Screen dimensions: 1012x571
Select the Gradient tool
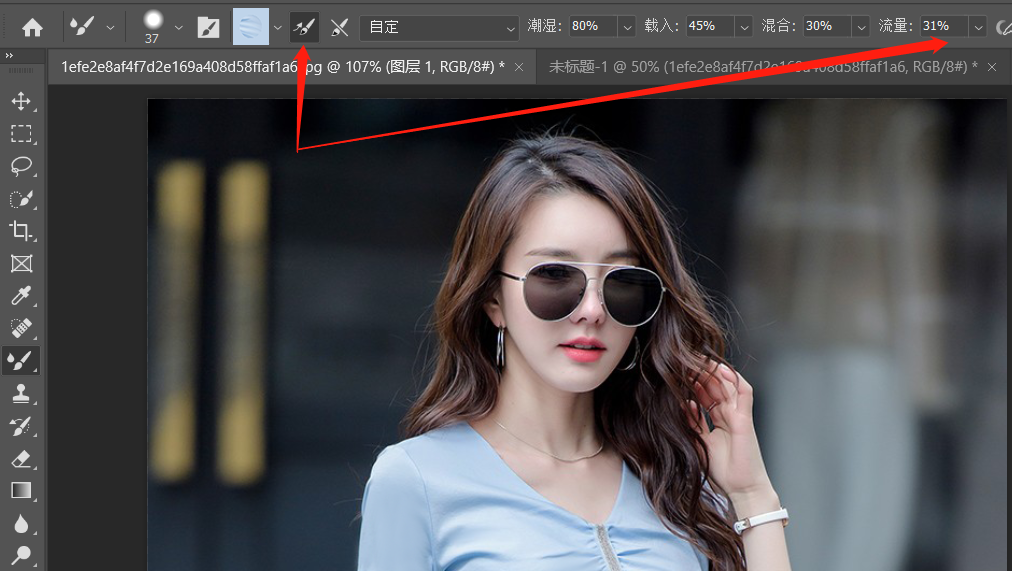point(21,491)
